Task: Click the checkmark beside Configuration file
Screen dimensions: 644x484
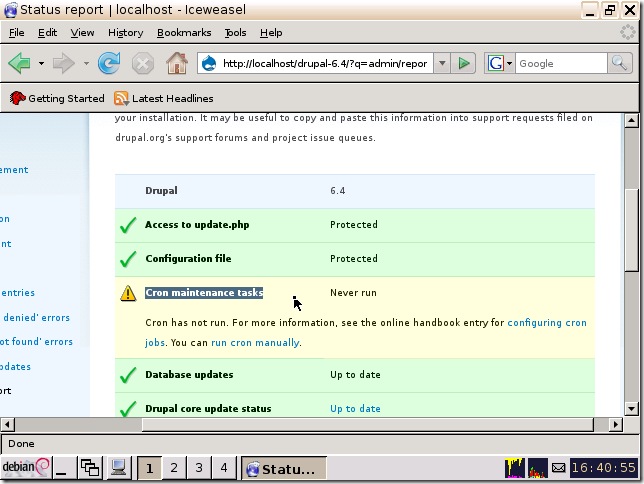Action: click(x=128, y=259)
